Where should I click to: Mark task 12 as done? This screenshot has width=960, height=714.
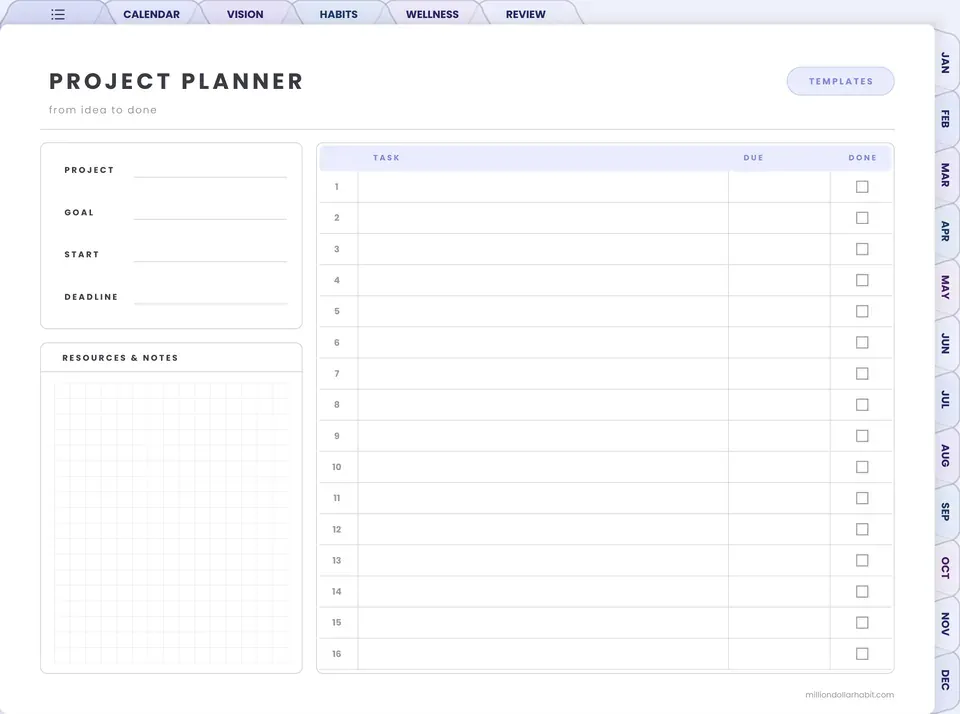pyautogui.click(x=862, y=529)
